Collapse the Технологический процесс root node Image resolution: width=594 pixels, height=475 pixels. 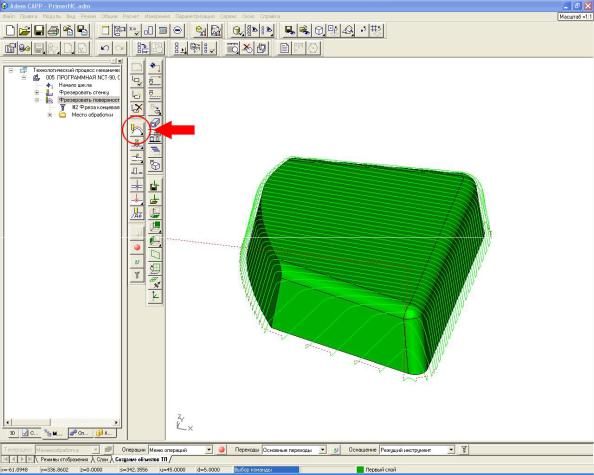11,70
